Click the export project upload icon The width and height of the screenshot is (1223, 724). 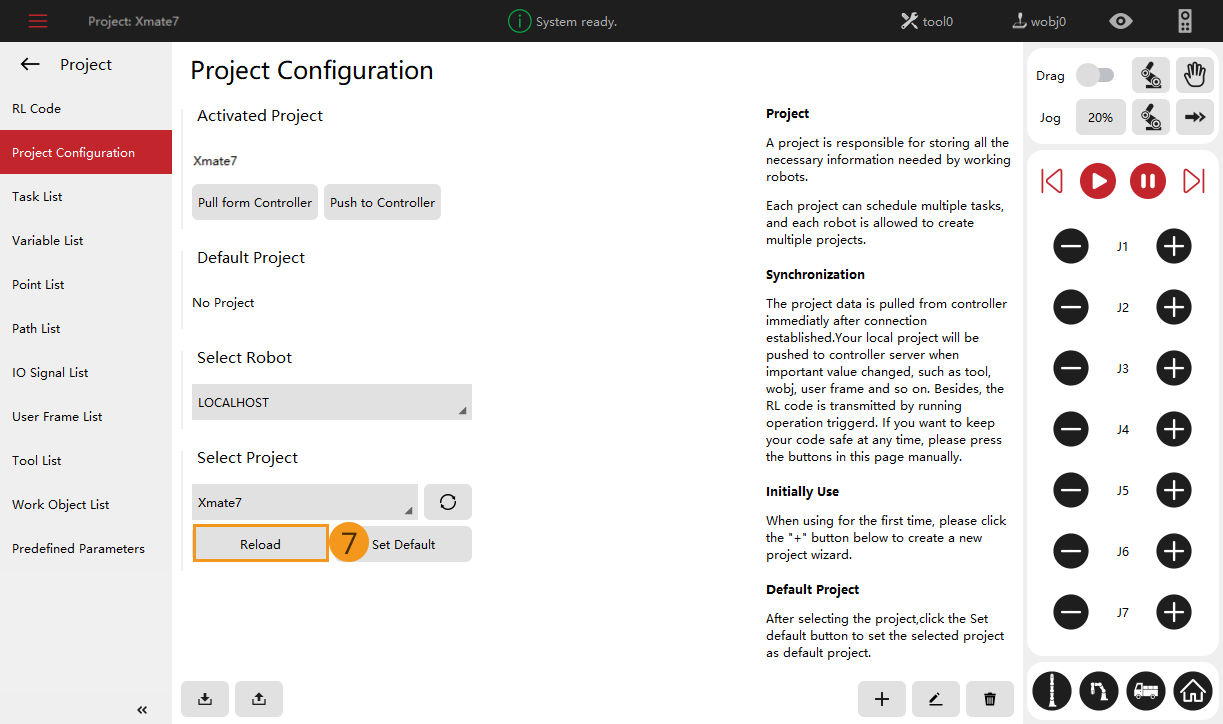pyautogui.click(x=259, y=699)
